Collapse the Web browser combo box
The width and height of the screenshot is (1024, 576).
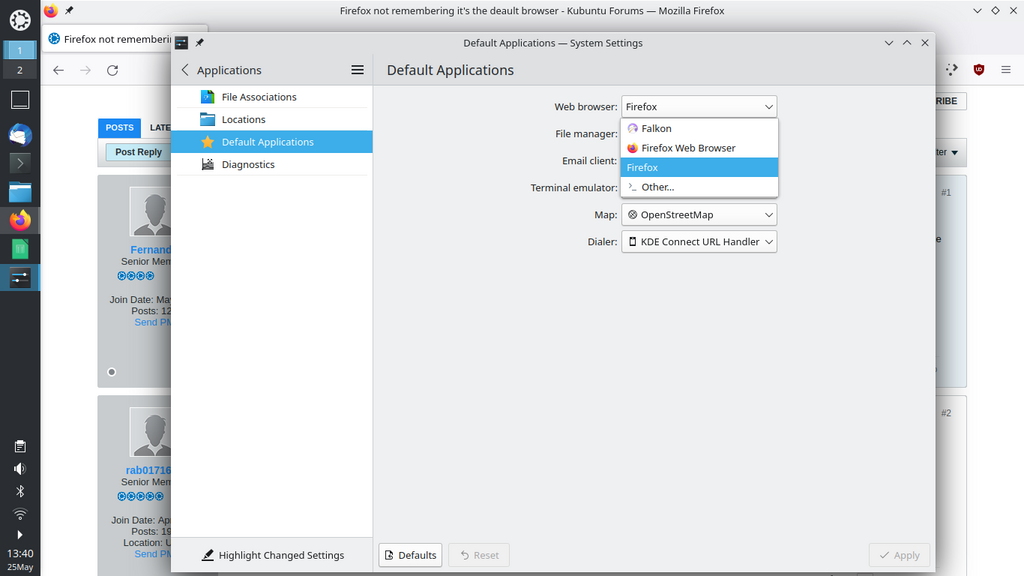pyautogui.click(x=699, y=107)
